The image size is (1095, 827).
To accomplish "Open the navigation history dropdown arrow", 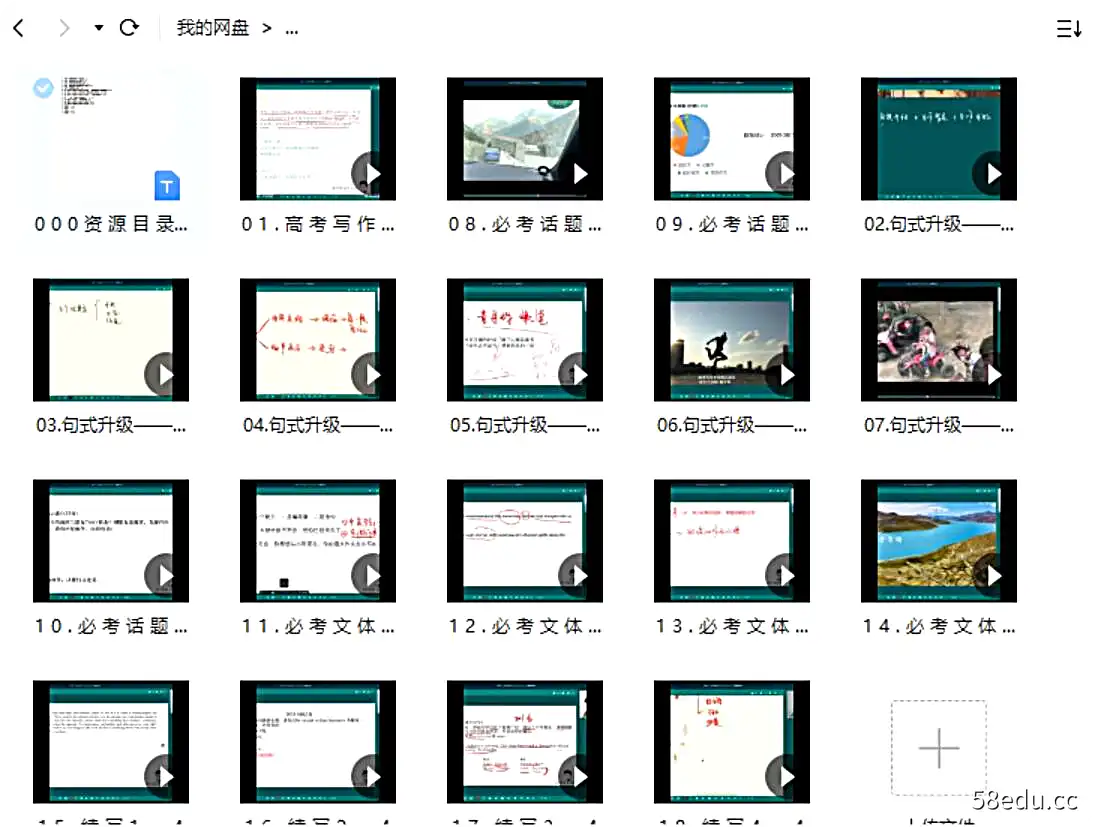I will click(98, 28).
